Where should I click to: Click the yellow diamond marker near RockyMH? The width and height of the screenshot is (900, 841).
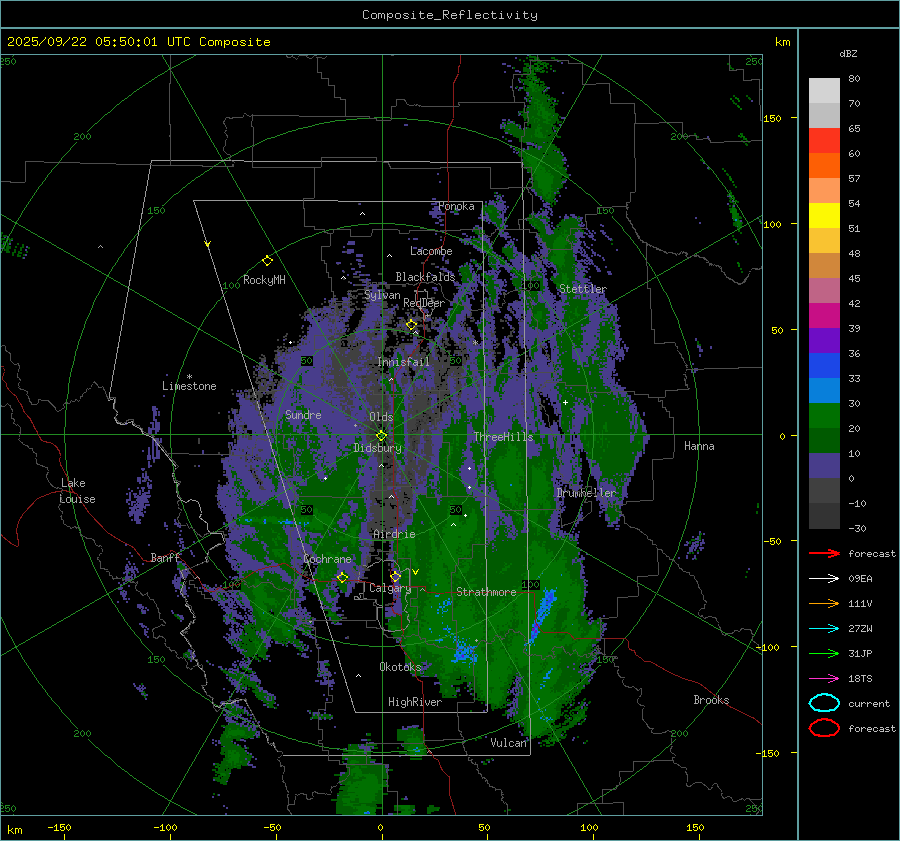pyautogui.click(x=267, y=260)
